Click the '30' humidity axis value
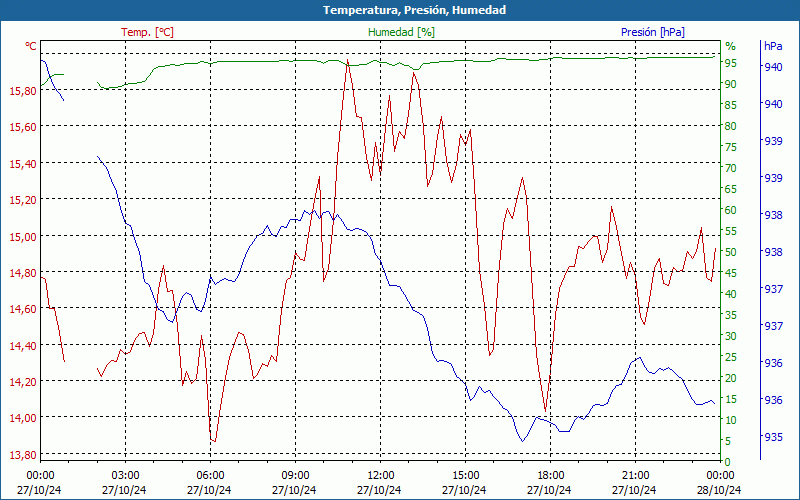Viewport: 800px width, 500px height. point(731,336)
